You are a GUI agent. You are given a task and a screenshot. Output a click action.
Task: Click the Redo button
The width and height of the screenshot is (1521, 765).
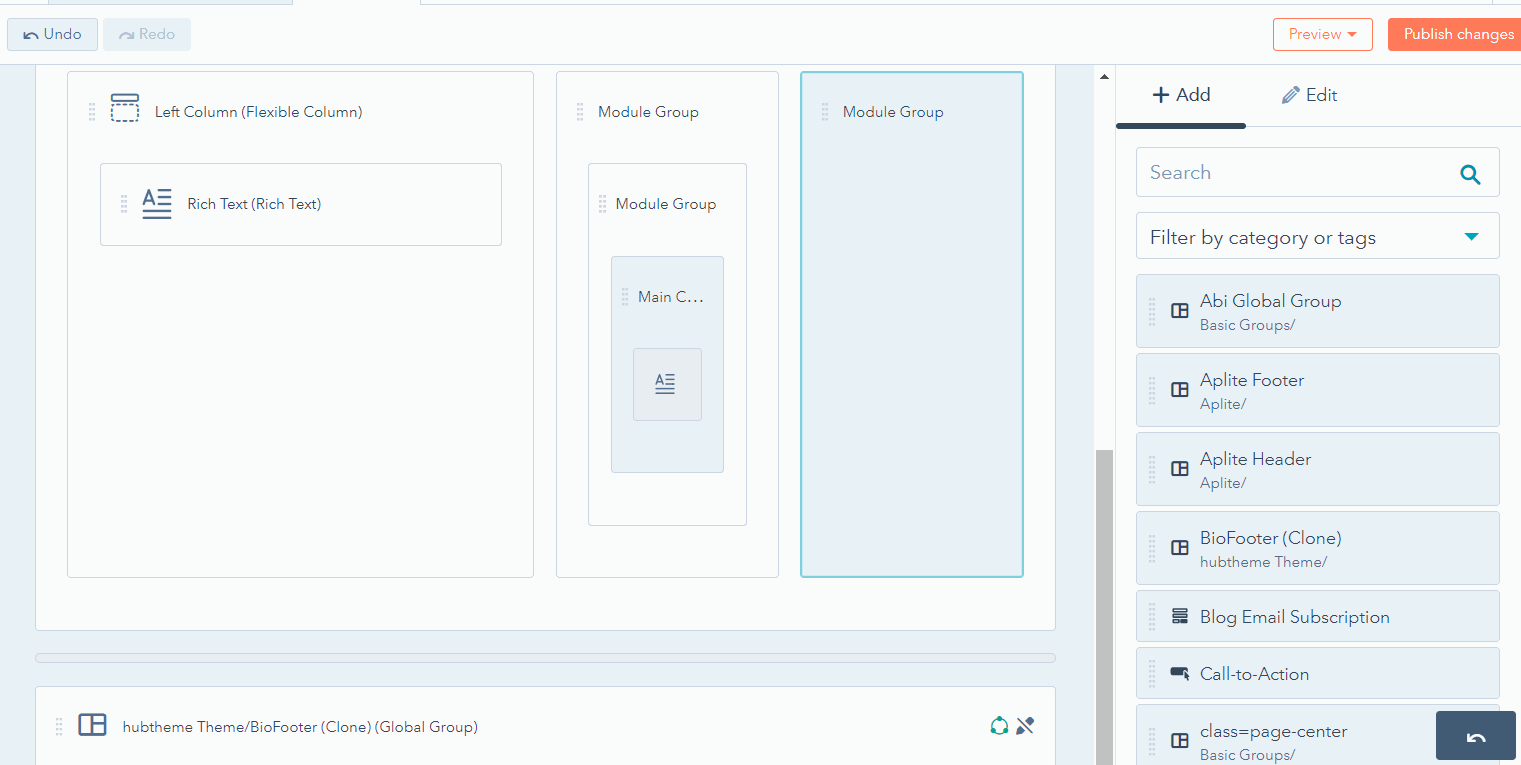(x=147, y=34)
